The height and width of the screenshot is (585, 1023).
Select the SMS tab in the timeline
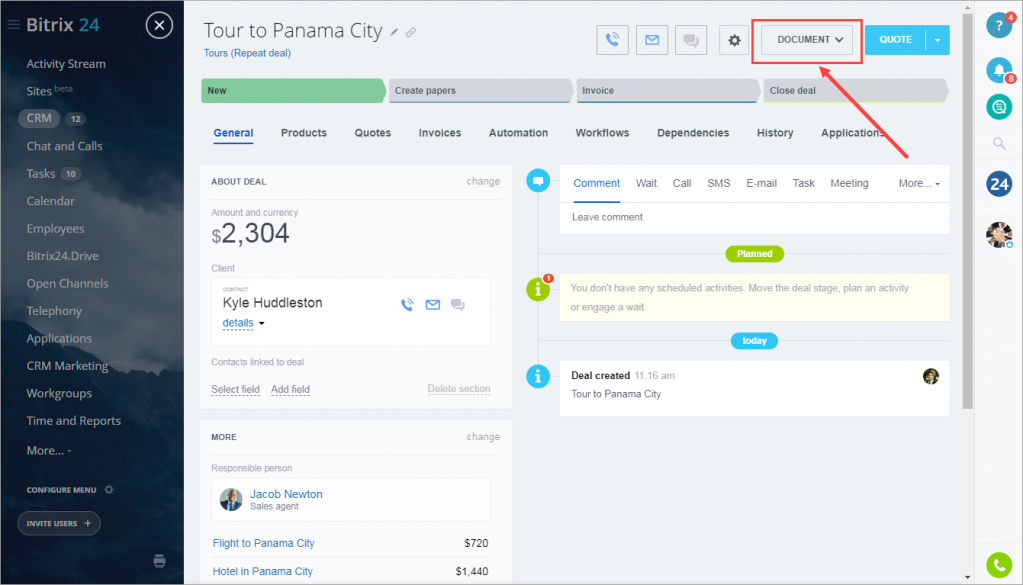(718, 183)
